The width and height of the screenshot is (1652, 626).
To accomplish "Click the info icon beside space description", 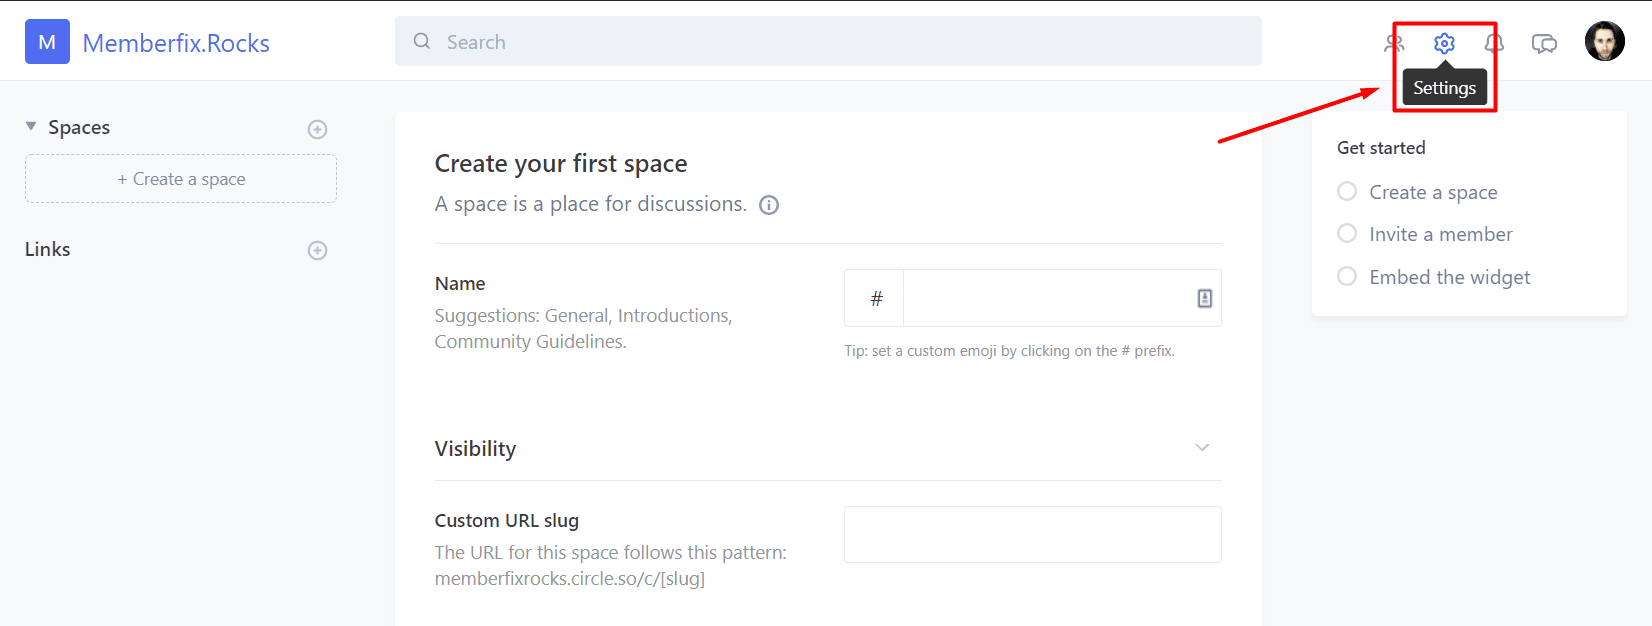I will tap(769, 205).
